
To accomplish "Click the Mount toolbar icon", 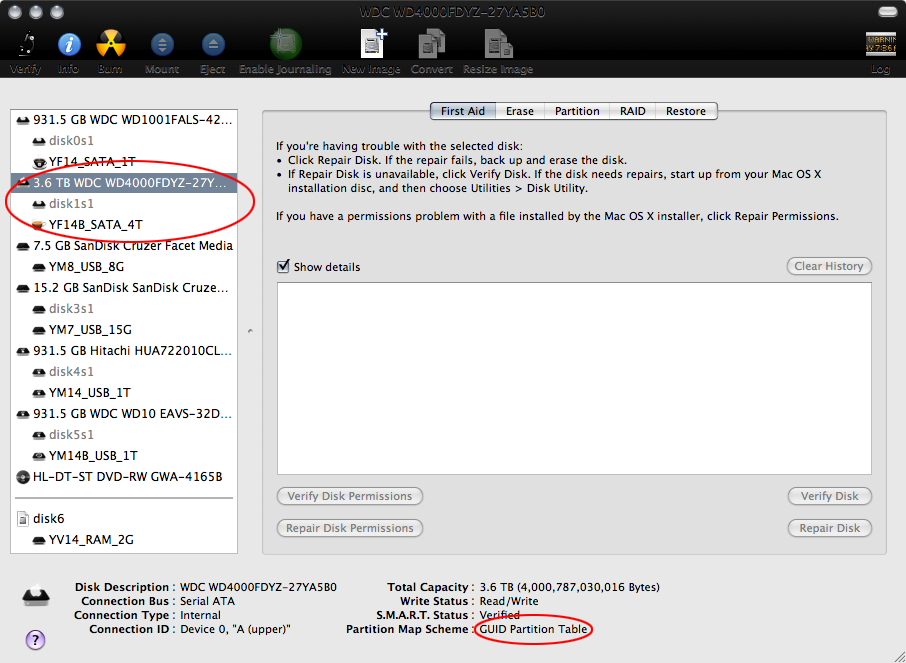I will click(162, 45).
